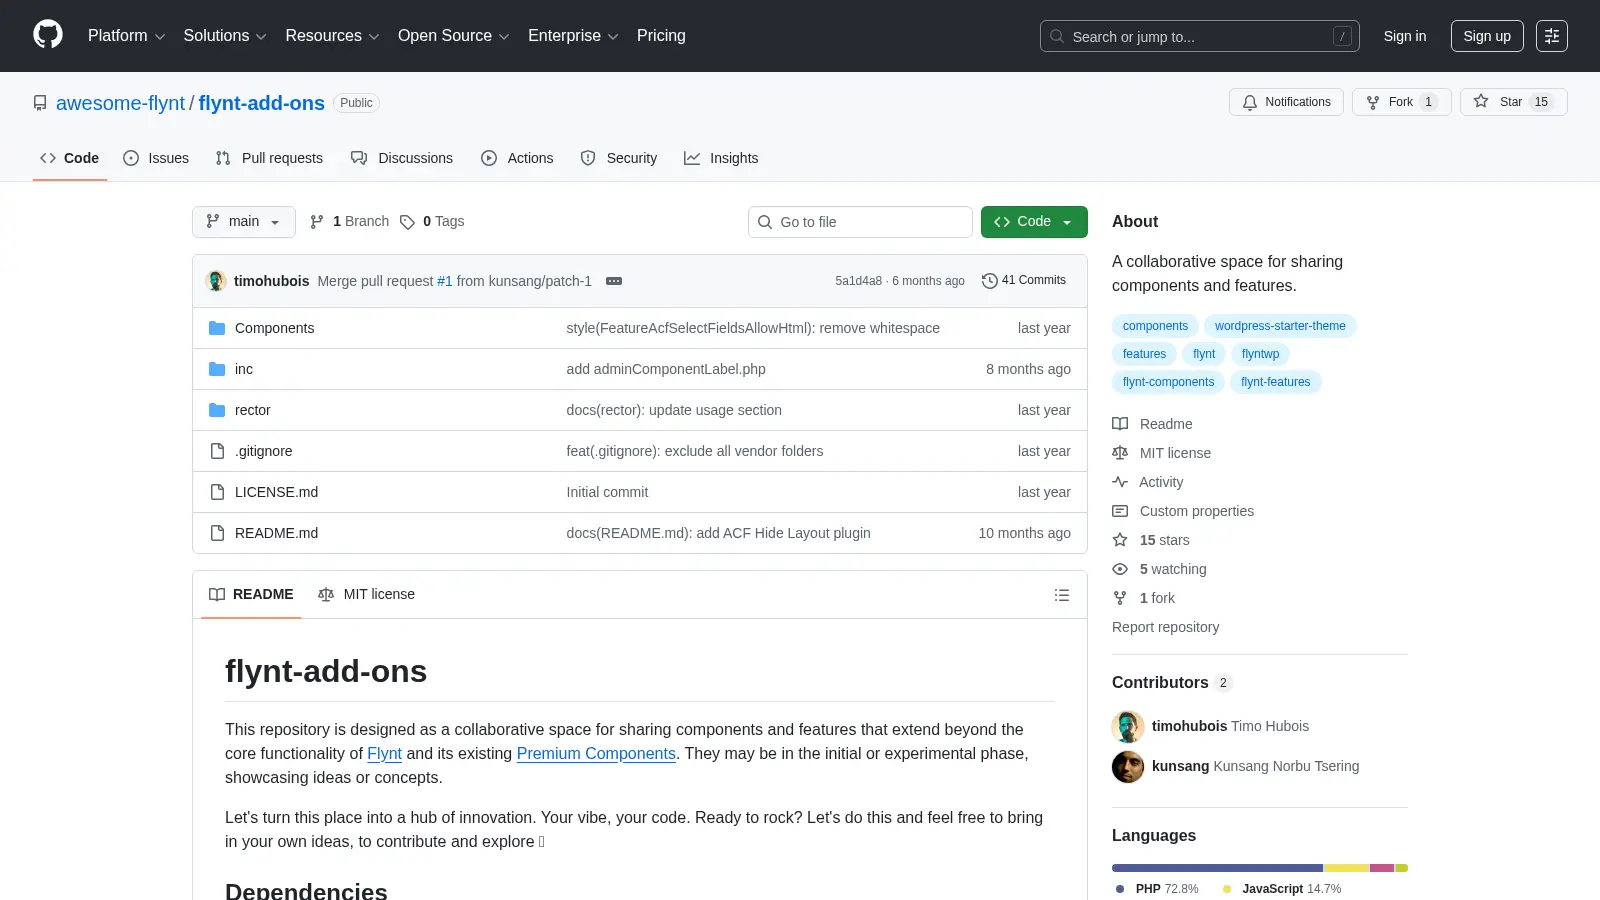
Task: View the 1 Branch link
Action: pyautogui.click(x=349, y=222)
